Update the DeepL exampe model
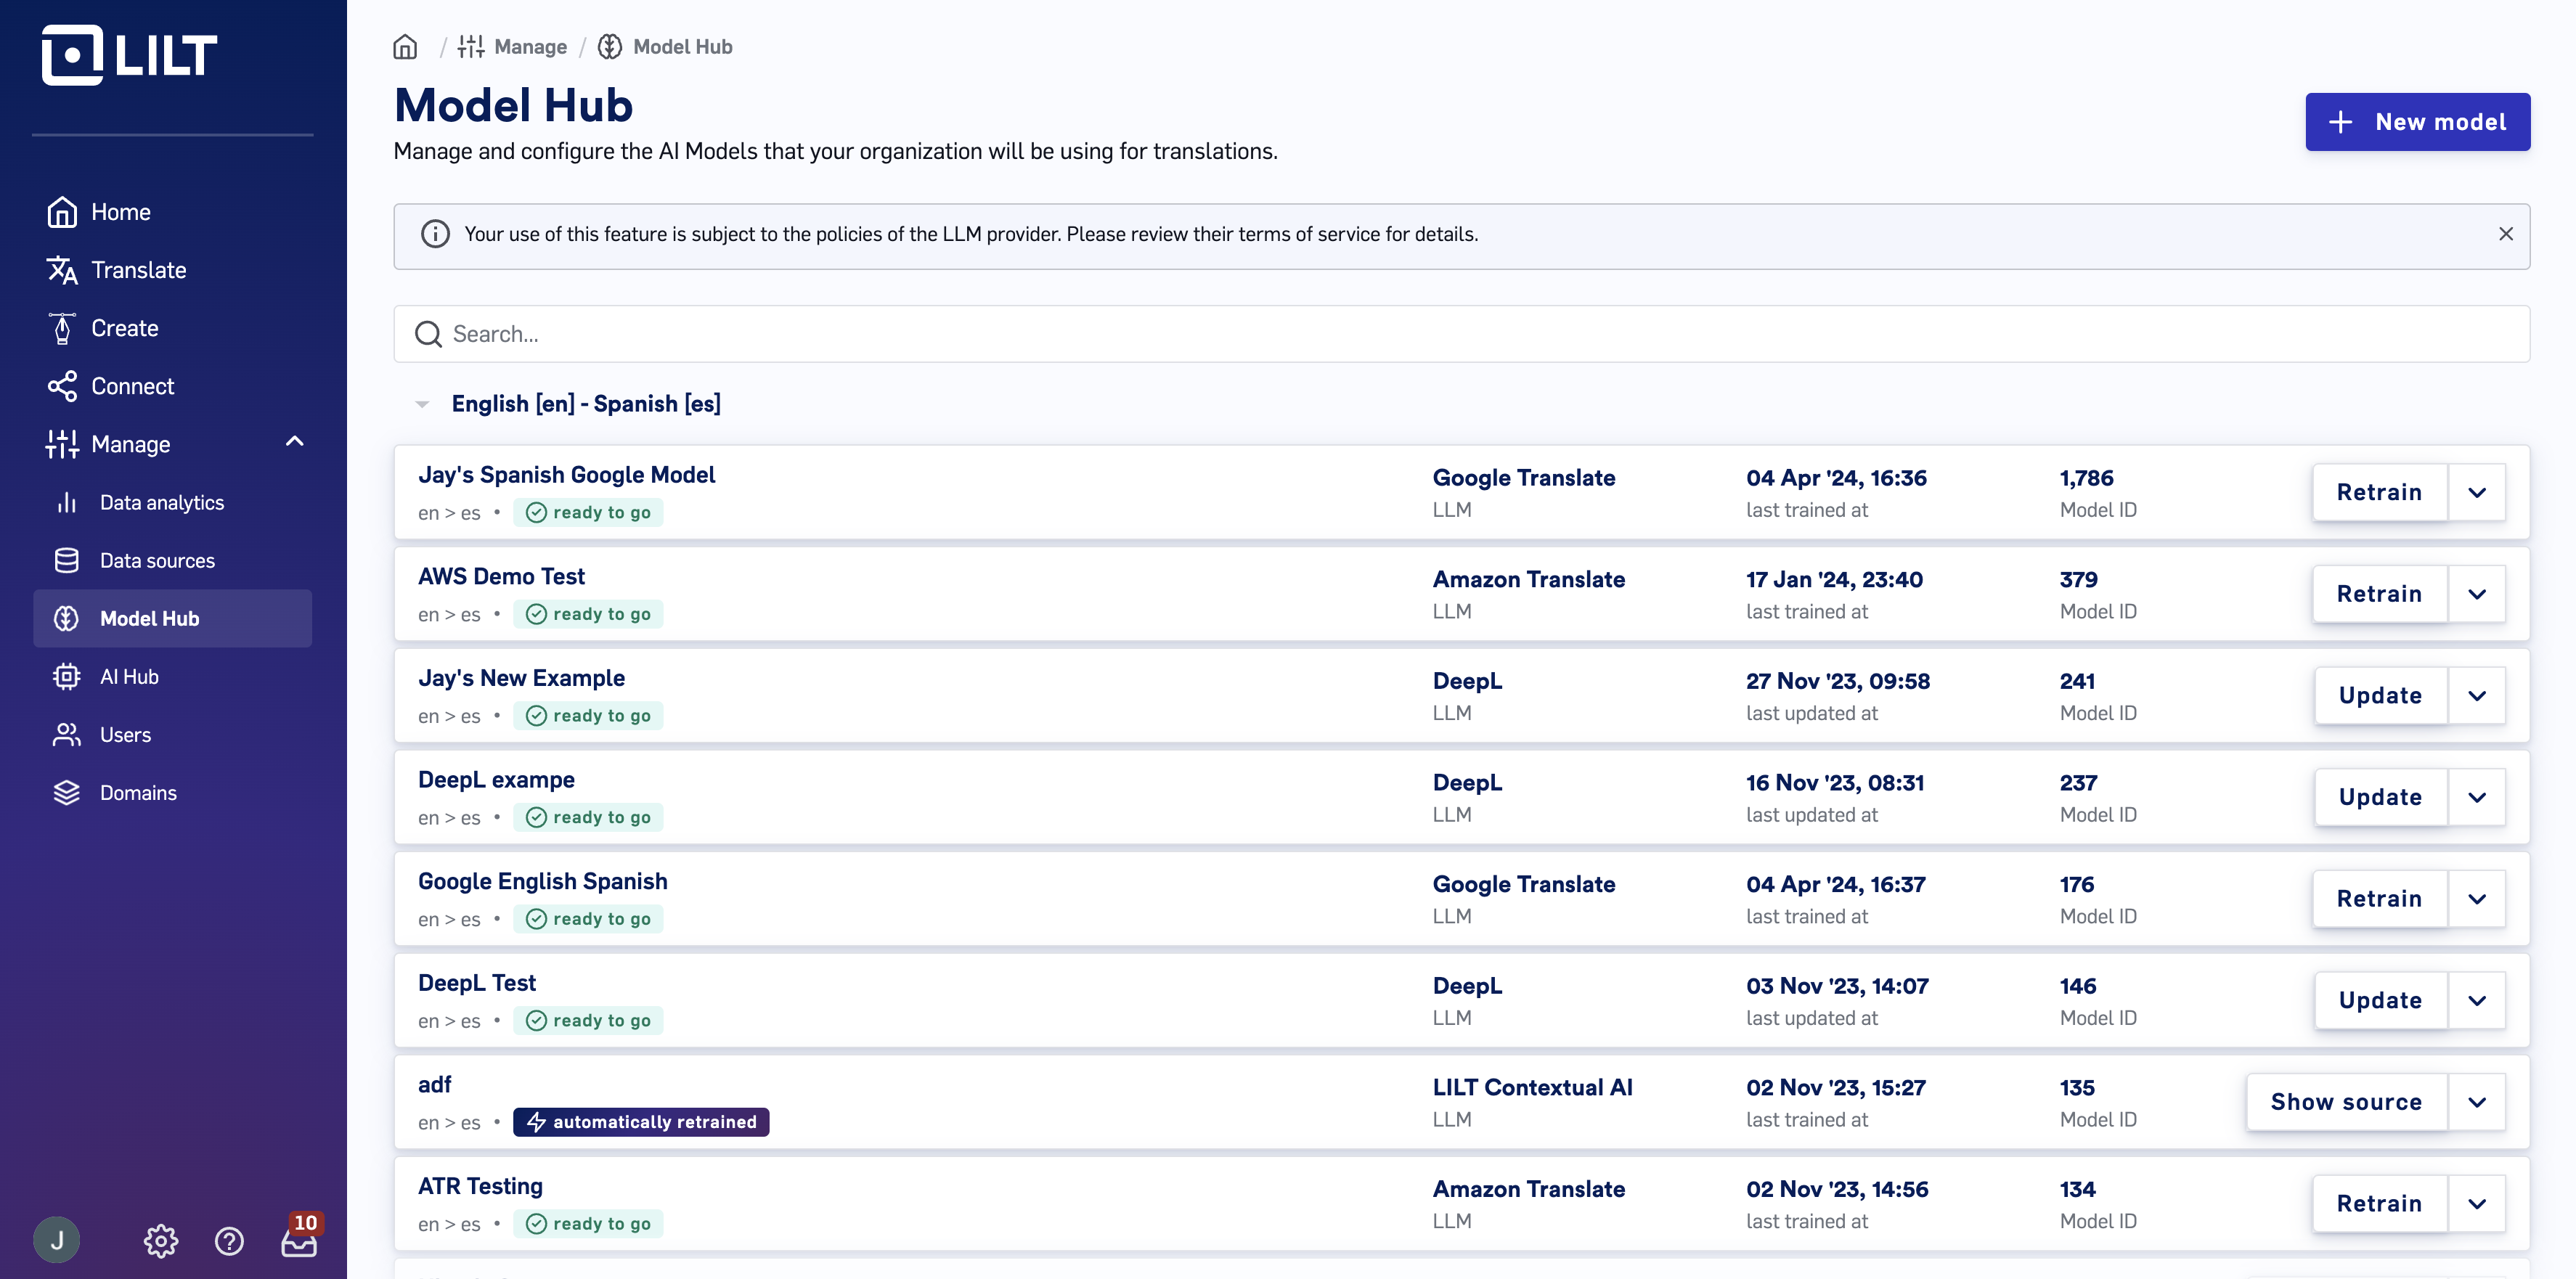This screenshot has height=1279, width=2576. point(2380,797)
